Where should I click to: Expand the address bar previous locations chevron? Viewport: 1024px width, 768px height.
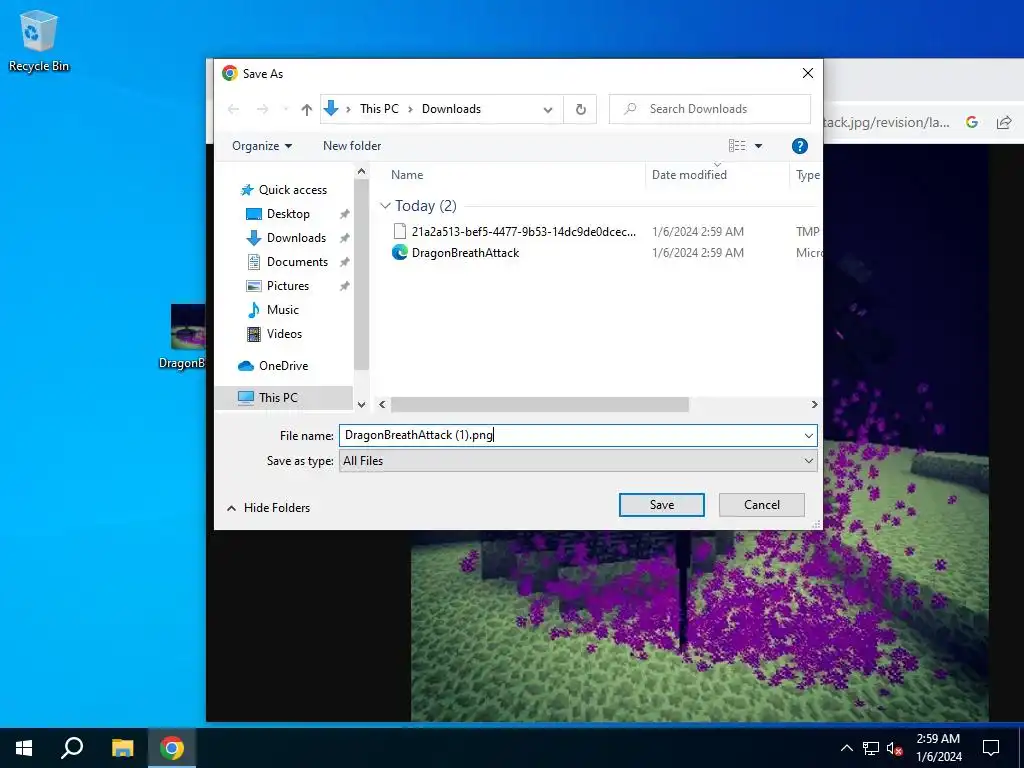coord(548,109)
